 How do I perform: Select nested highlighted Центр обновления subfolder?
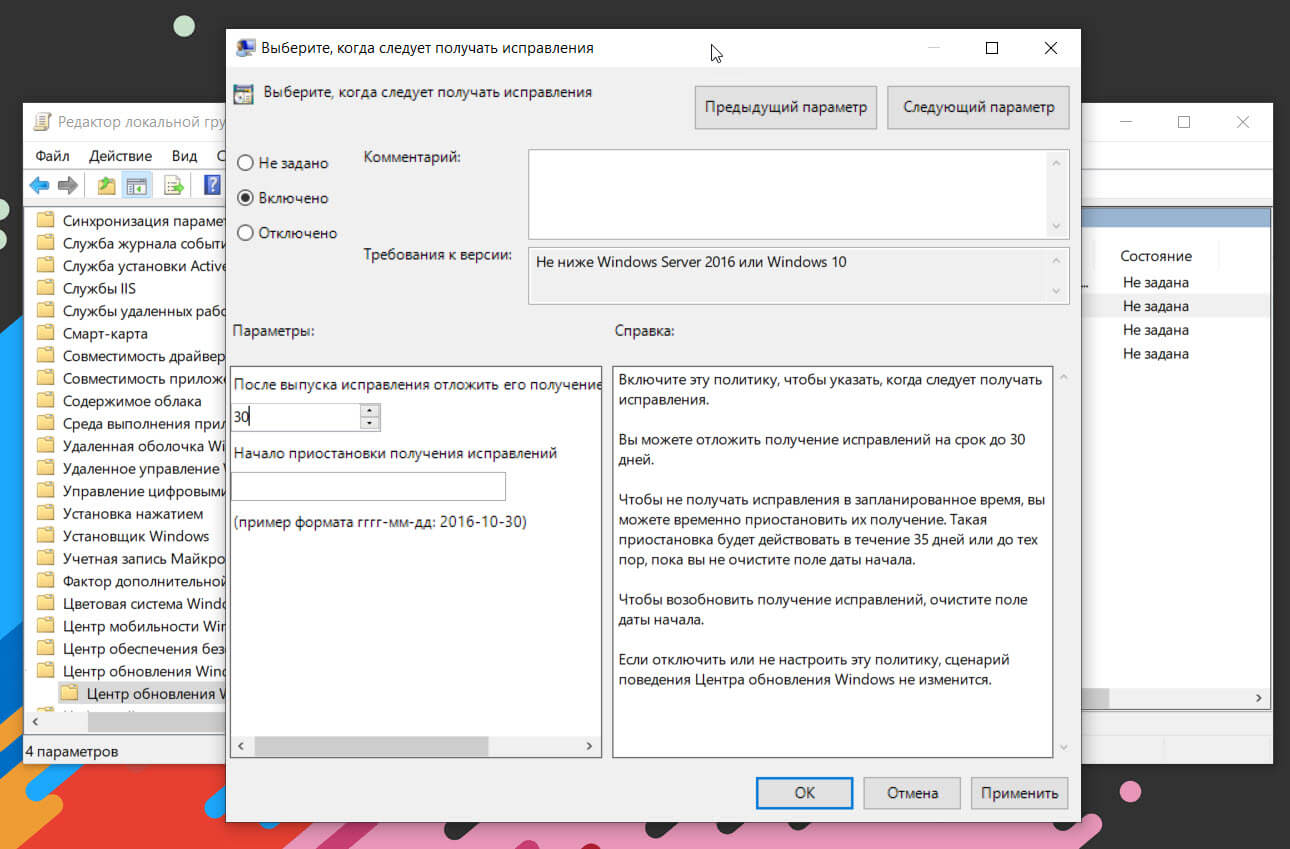[142, 694]
